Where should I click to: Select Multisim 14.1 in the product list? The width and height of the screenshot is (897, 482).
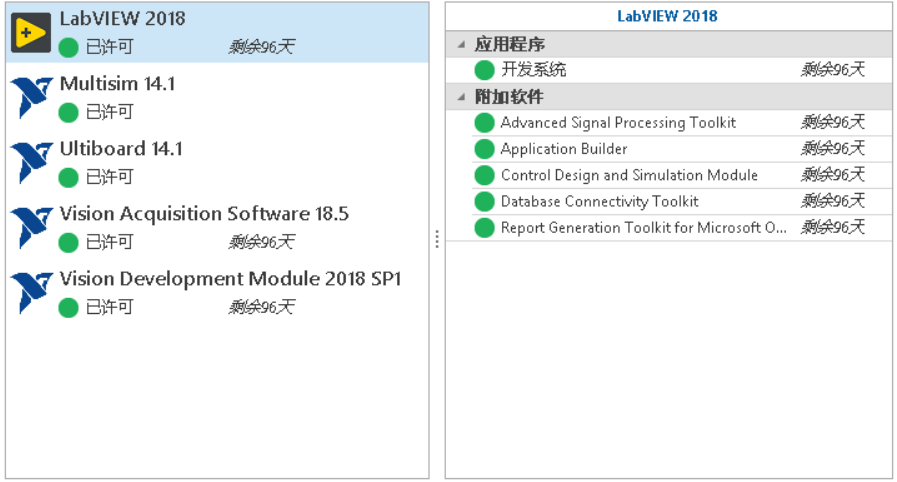[217, 98]
